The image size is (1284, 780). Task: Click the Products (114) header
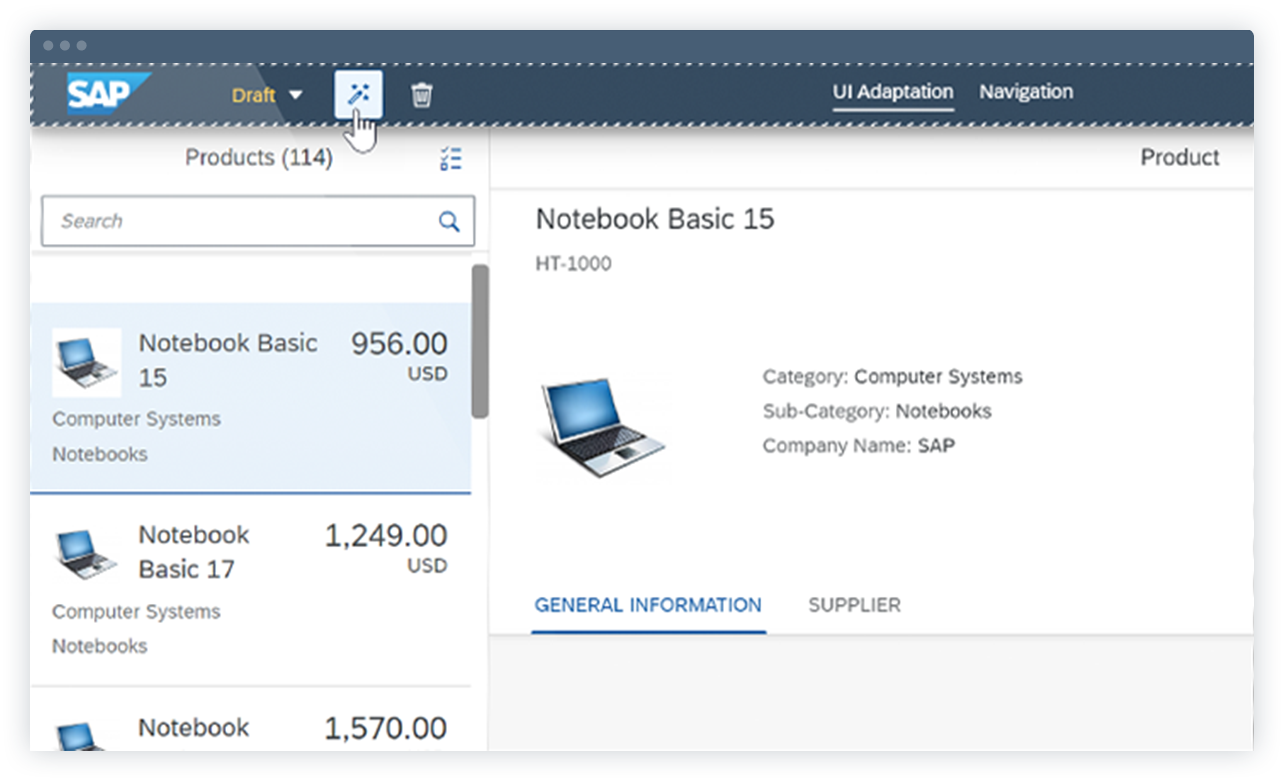point(258,158)
